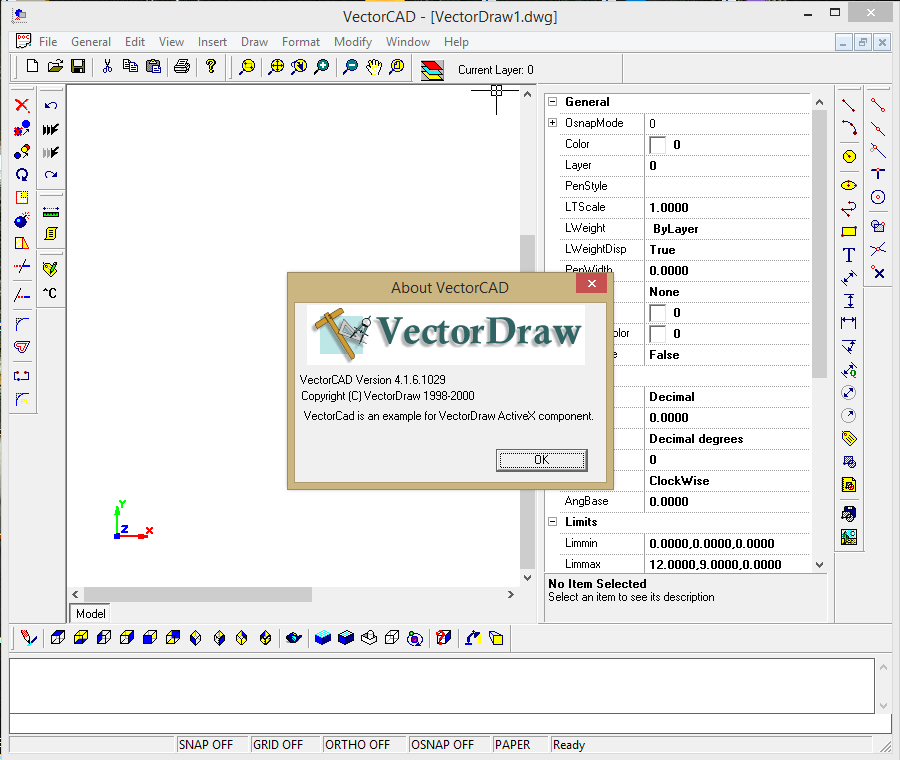Image resolution: width=900 pixels, height=760 pixels.
Task: Open the File menu
Action: (48, 42)
